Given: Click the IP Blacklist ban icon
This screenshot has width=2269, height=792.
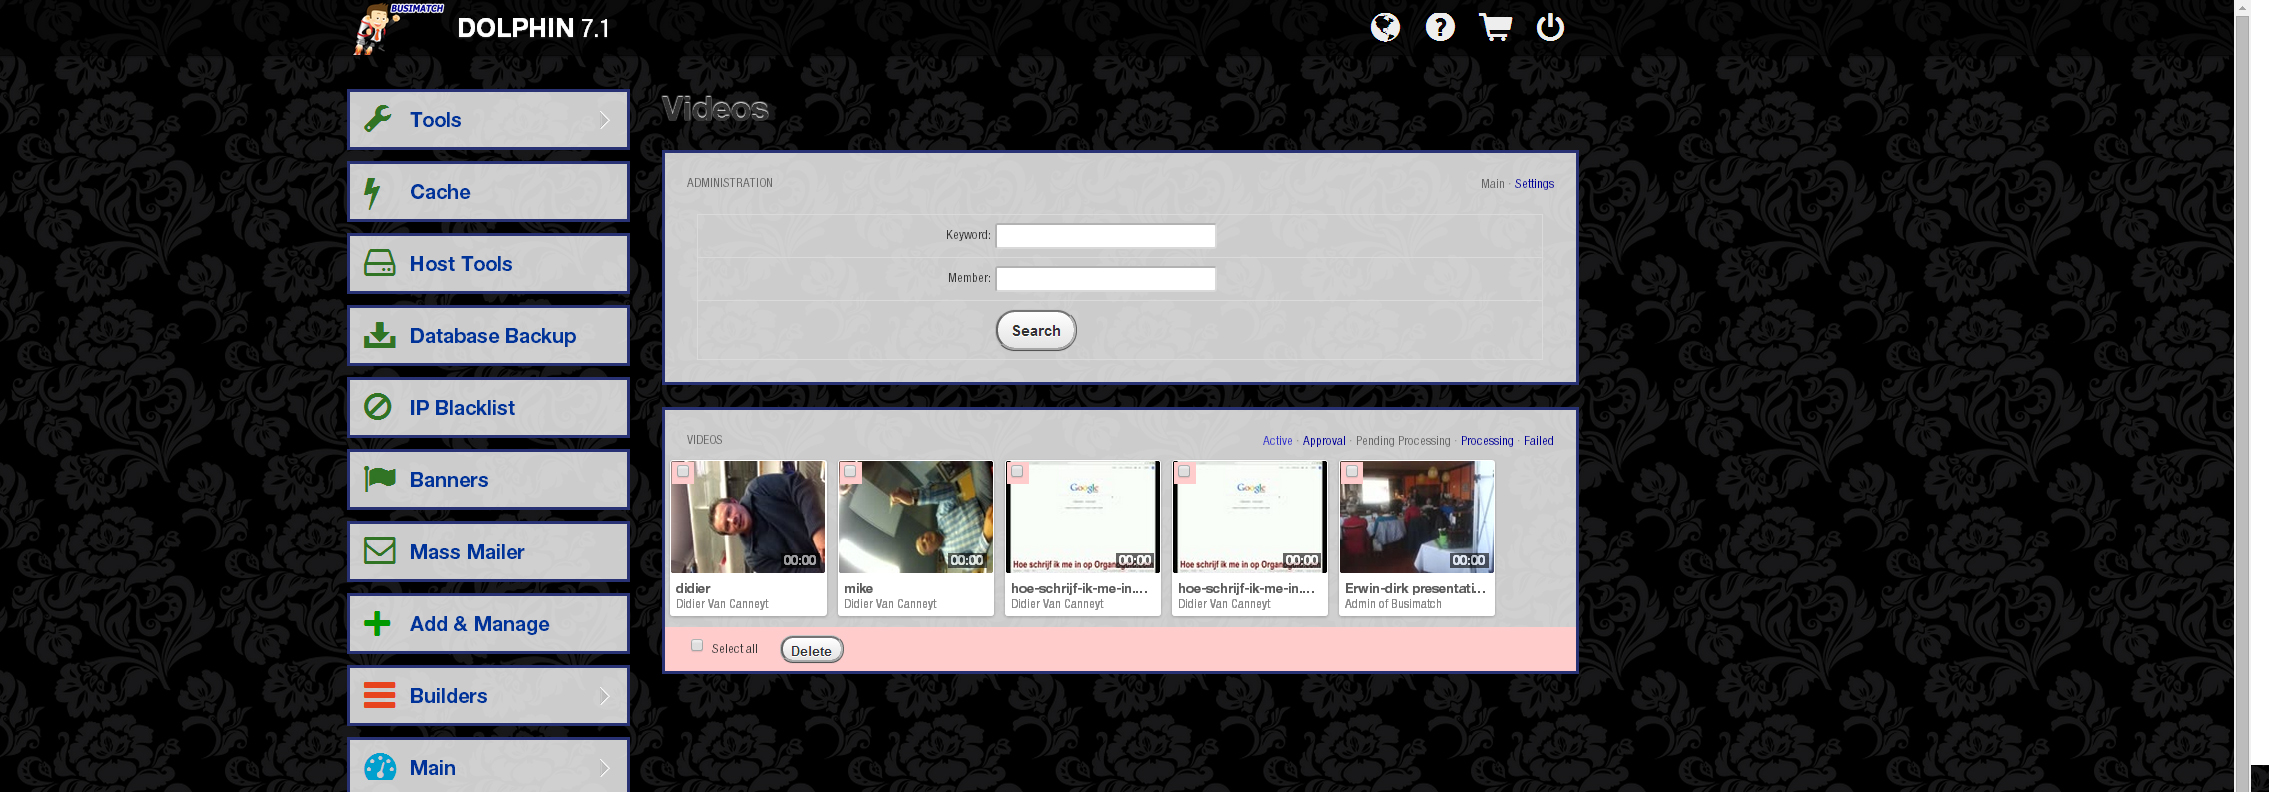Looking at the screenshot, I should pos(378,407).
